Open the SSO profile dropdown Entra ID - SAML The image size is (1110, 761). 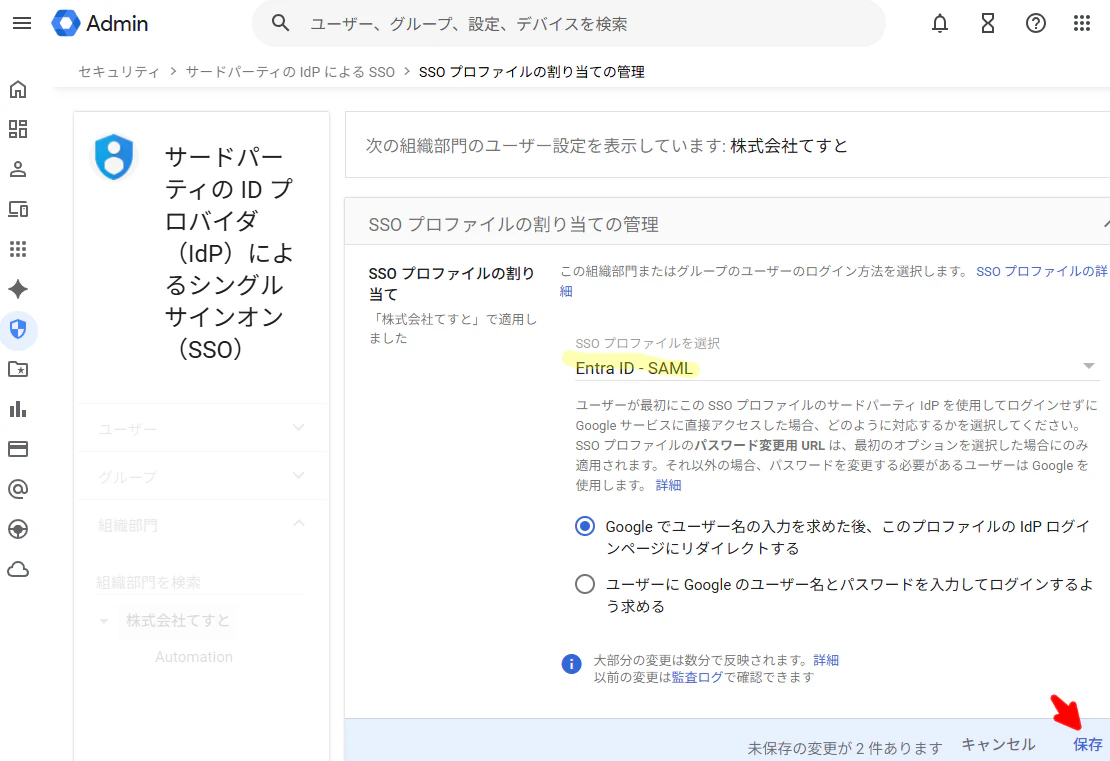[837, 368]
